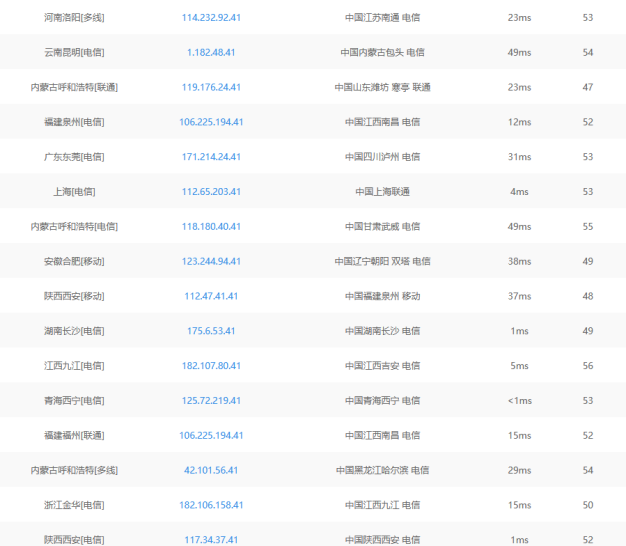Click IP location 中国黑龙江哈尔滨 电信
This screenshot has height=546, width=626.
pyautogui.click(x=382, y=470)
